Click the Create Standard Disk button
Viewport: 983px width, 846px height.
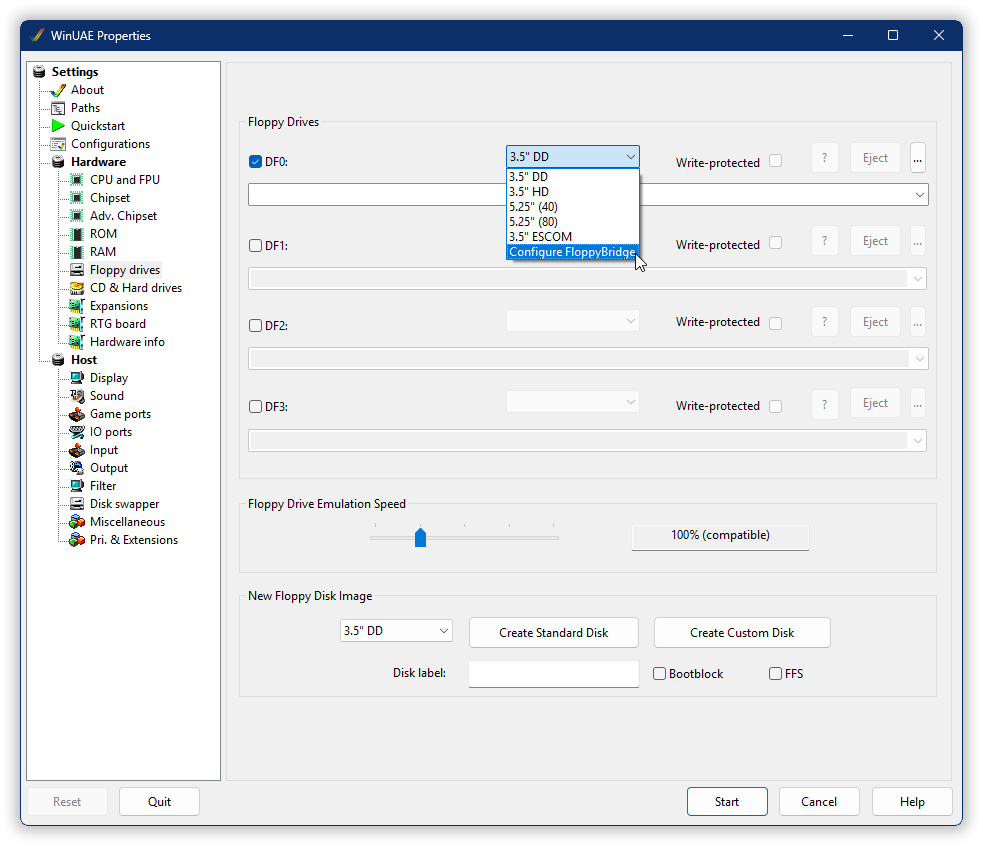click(553, 632)
